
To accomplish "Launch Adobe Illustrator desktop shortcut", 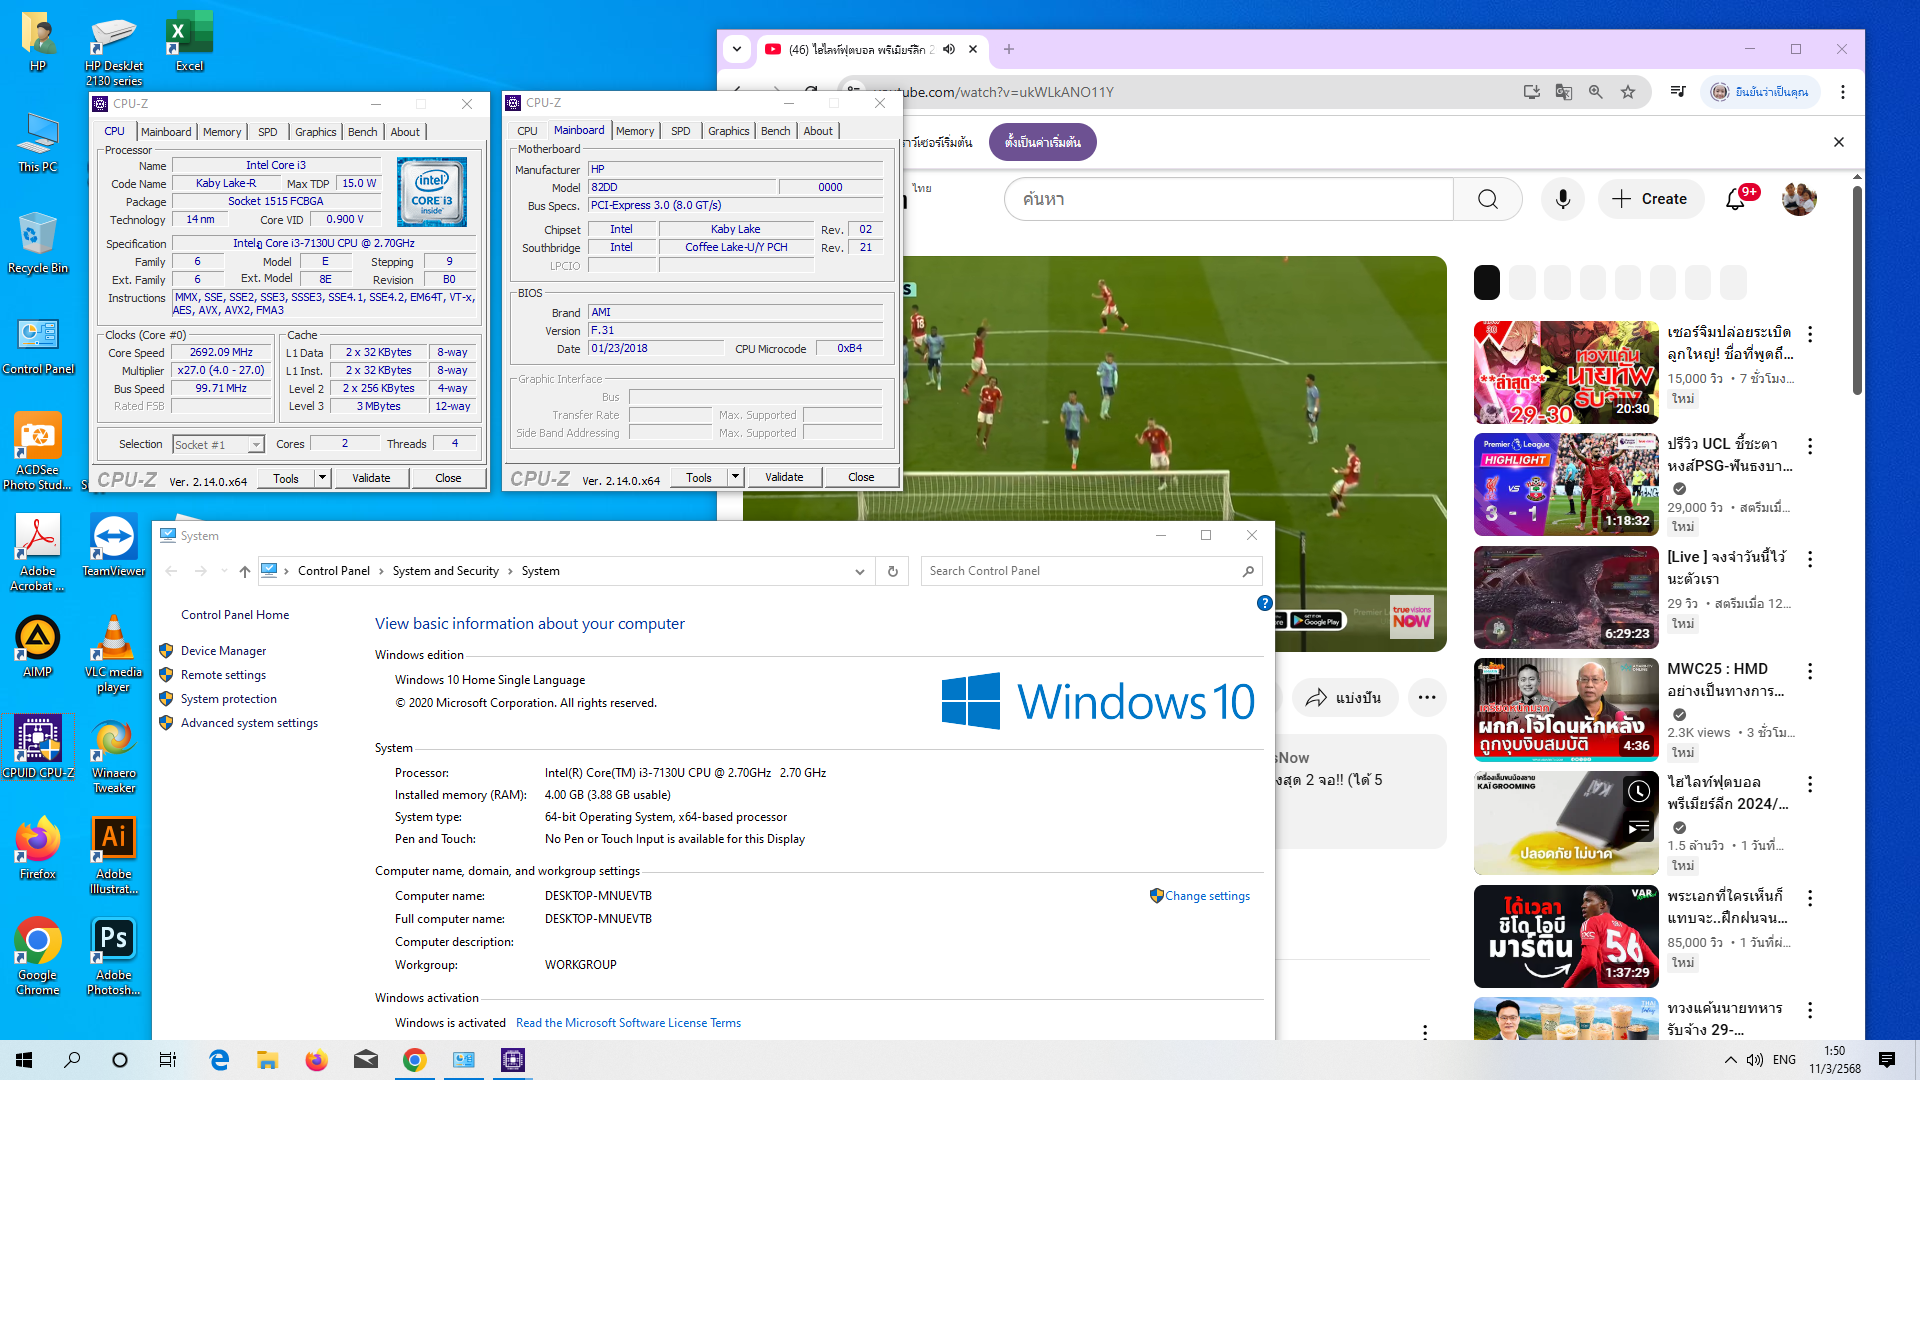I will (113, 856).
